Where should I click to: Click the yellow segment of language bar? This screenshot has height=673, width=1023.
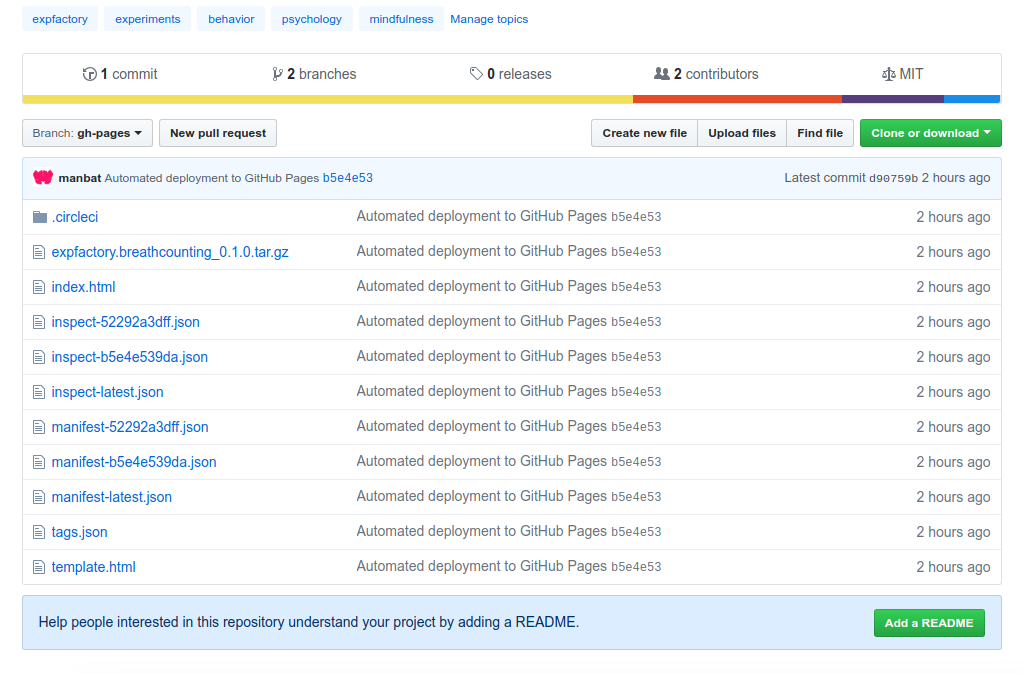tap(328, 99)
